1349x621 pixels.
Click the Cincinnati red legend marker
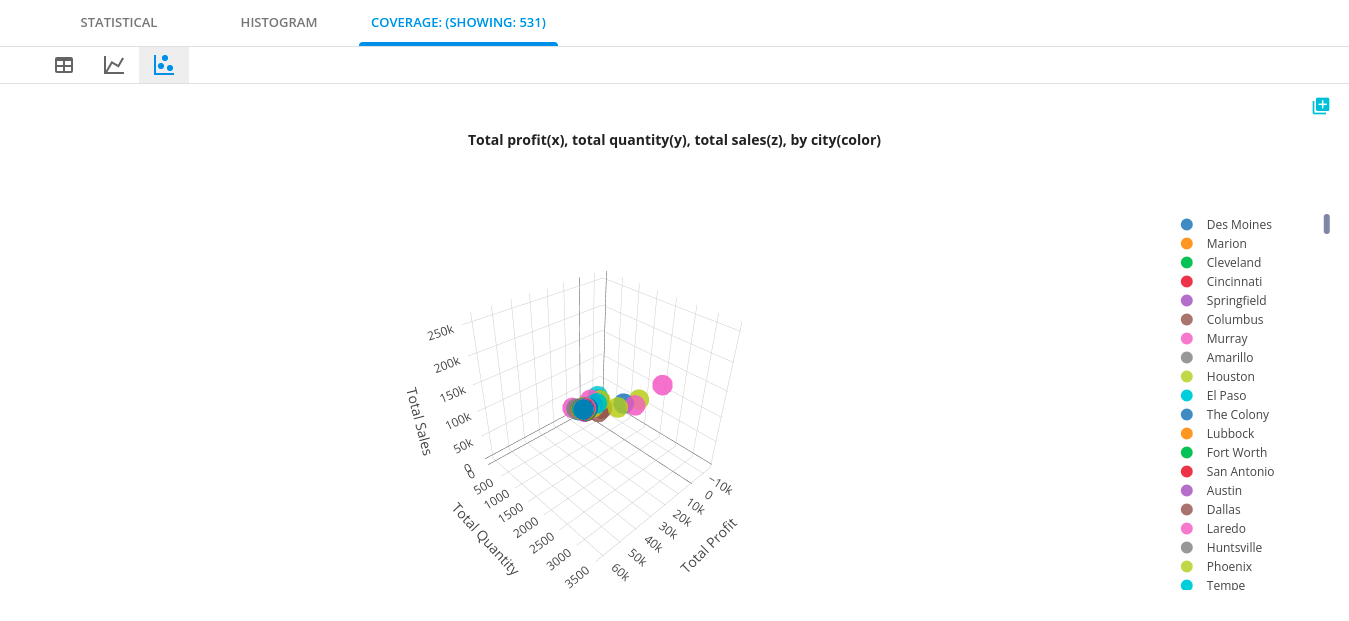point(1187,282)
